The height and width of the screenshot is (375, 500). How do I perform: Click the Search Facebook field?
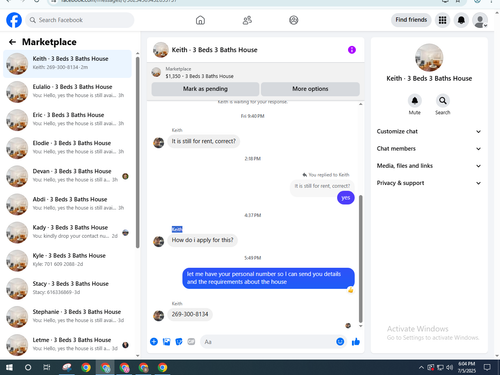point(80,20)
